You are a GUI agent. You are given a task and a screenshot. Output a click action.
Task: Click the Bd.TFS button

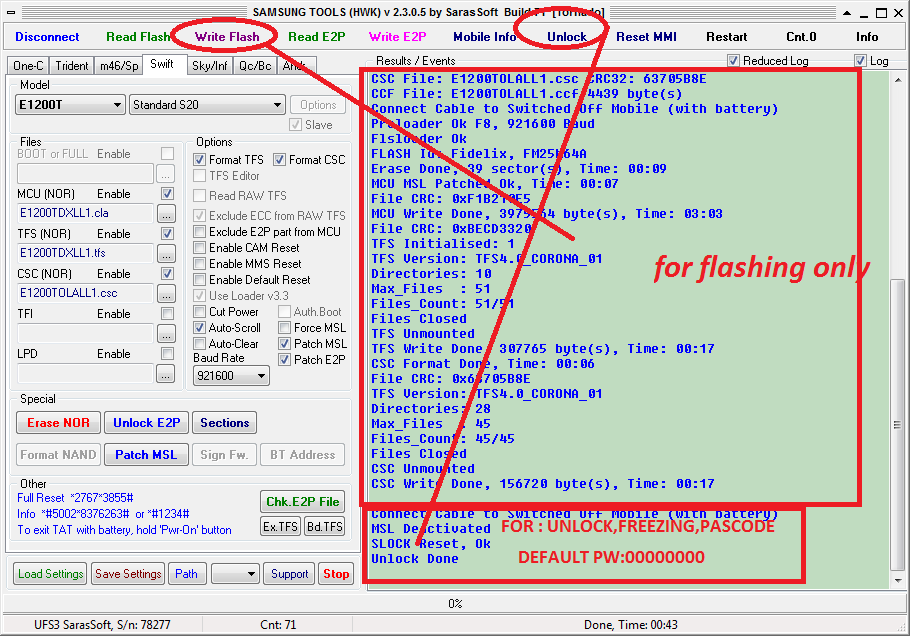click(x=324, y=527)
